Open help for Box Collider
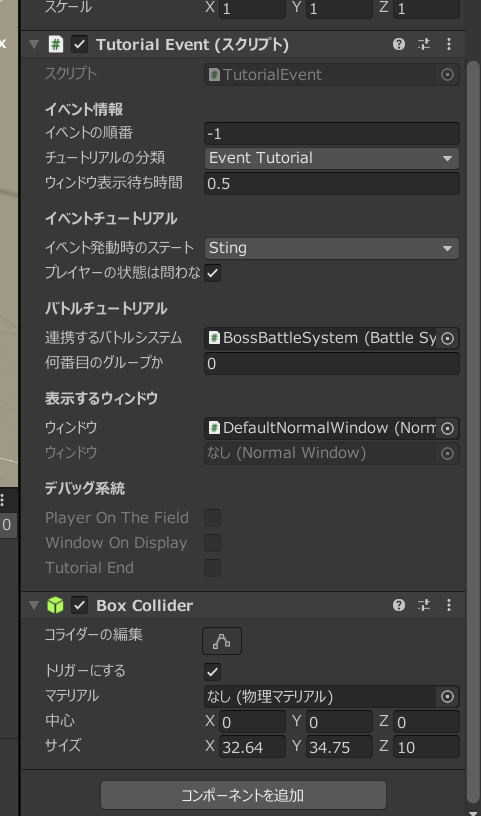 (399, 605)
